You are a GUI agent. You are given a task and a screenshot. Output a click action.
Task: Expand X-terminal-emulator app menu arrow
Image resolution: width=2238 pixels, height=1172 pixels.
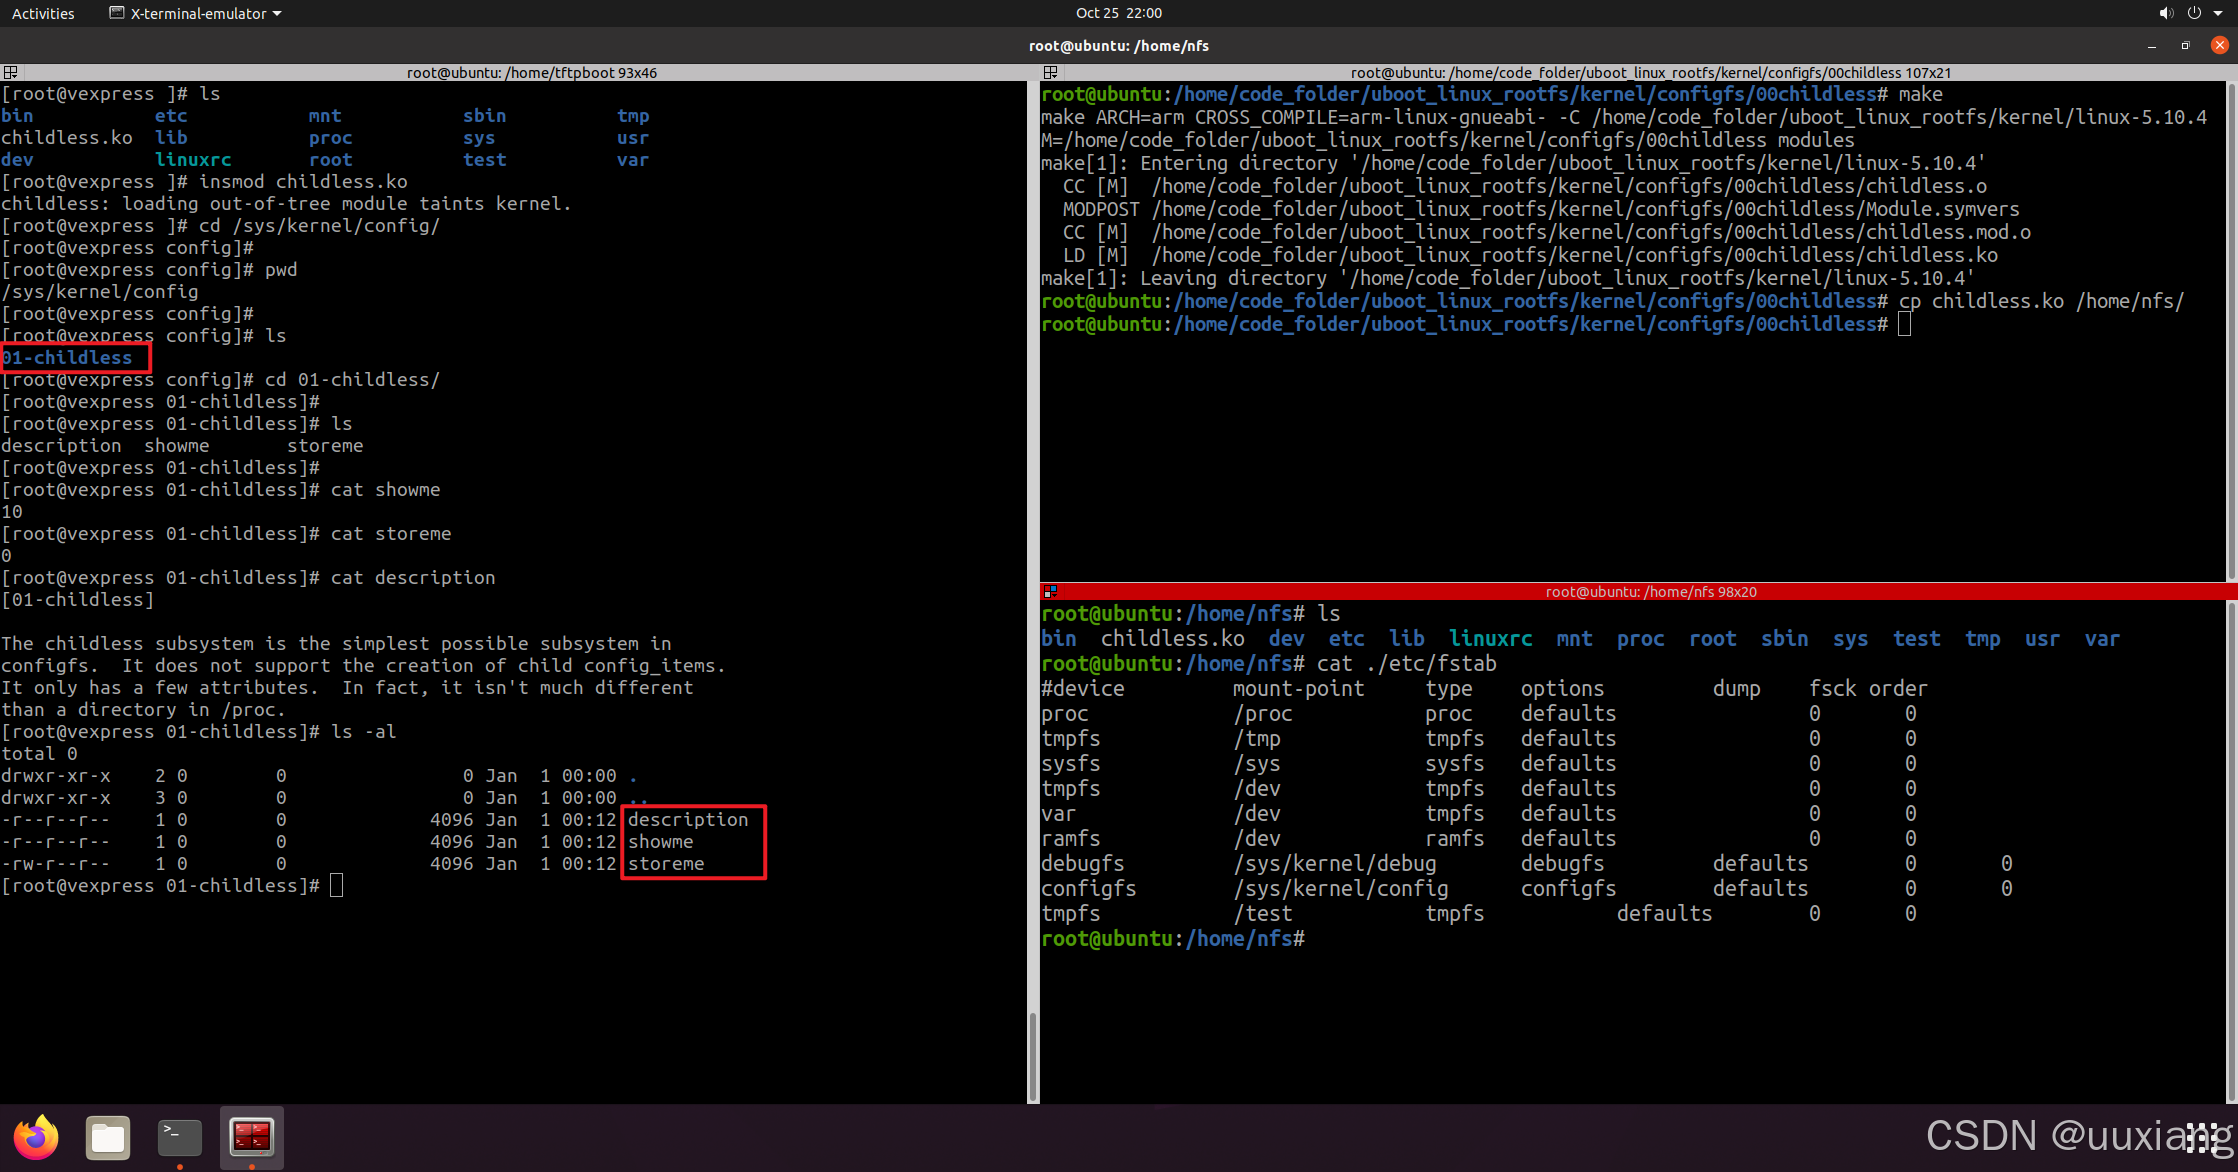pos(277,14)
